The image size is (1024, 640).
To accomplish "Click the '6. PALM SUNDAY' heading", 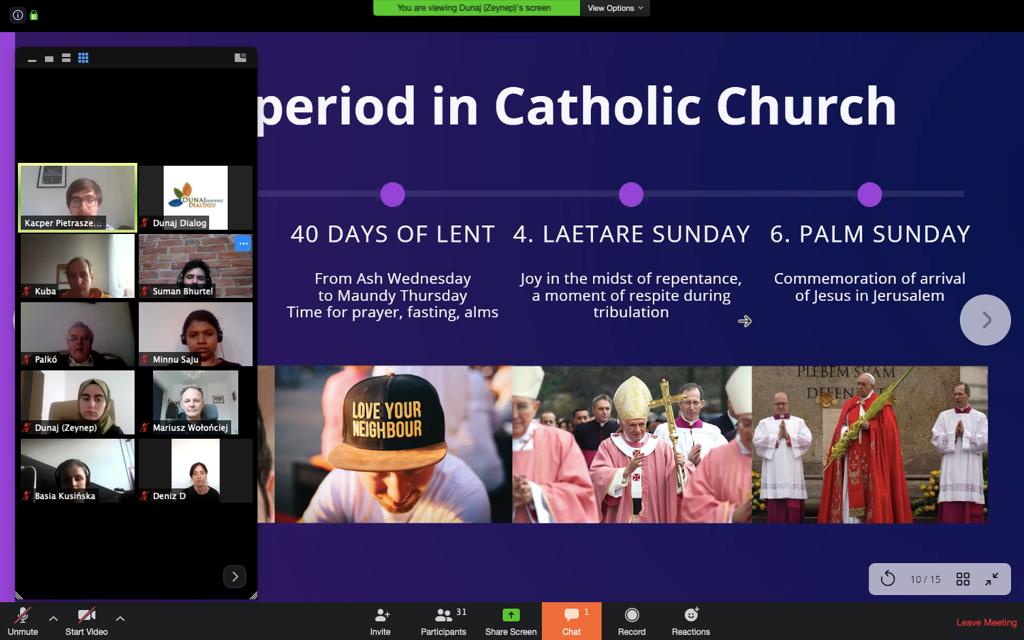I will coord(870,234).
